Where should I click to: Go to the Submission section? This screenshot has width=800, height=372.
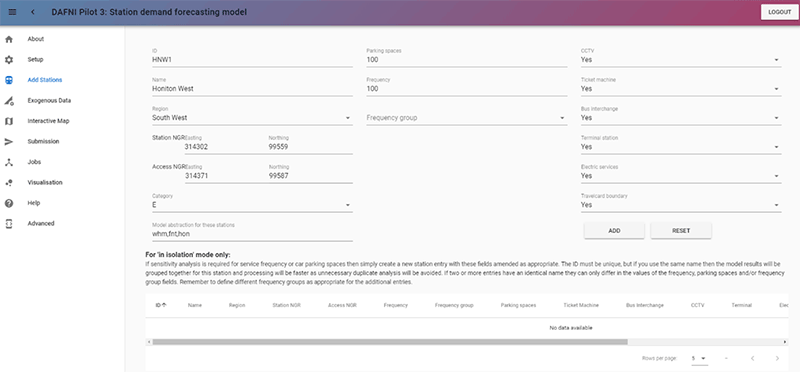[x=43, y=141]
